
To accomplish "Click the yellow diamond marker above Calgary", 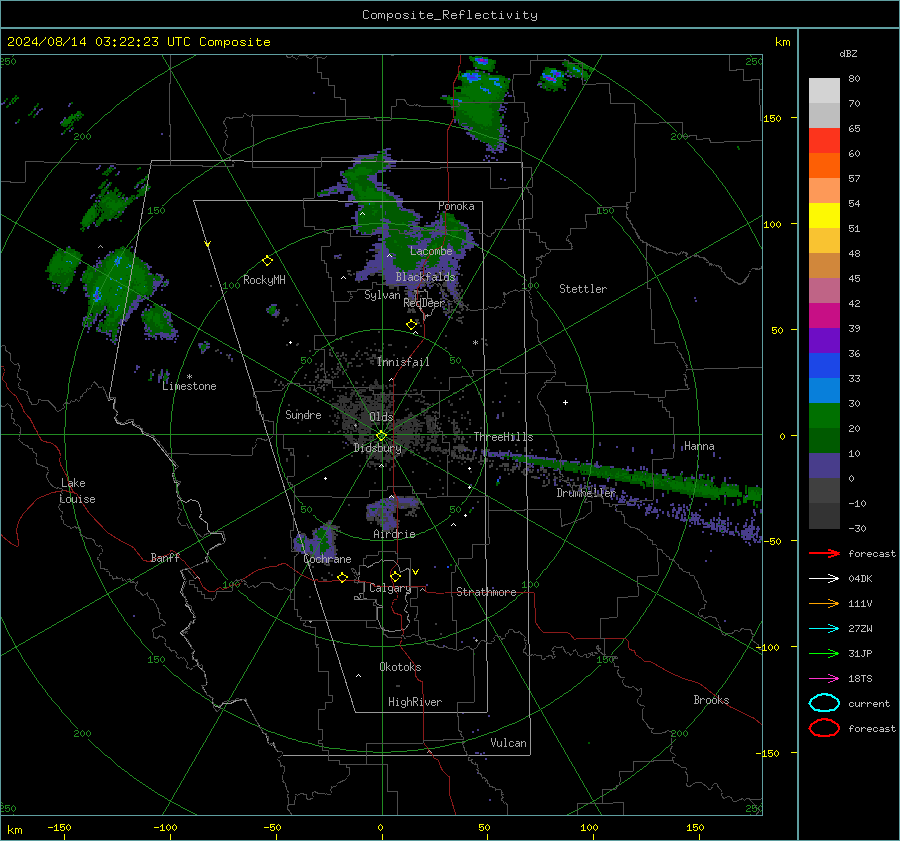I will [x=395, y=576].
